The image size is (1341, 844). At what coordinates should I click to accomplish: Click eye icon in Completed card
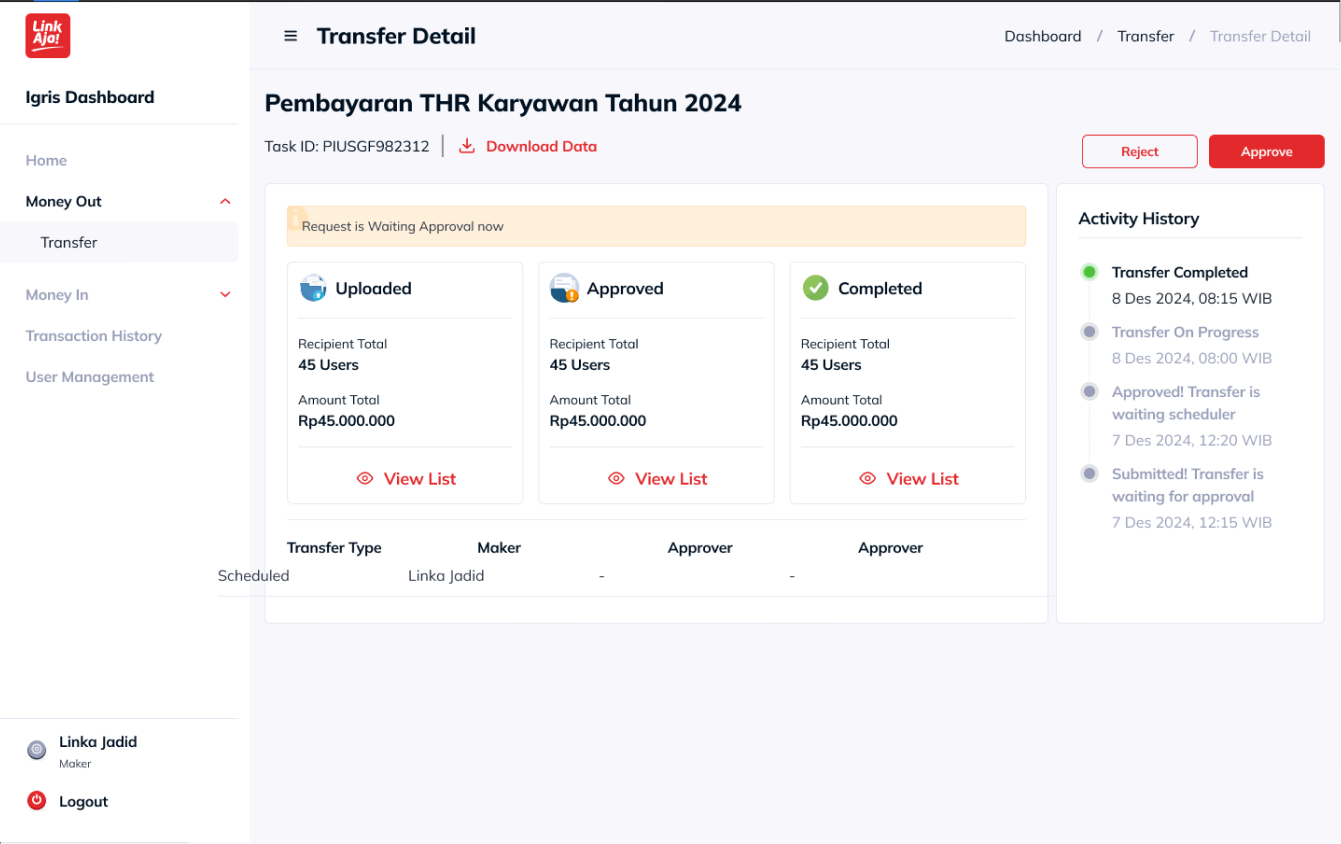click(868, 479)
